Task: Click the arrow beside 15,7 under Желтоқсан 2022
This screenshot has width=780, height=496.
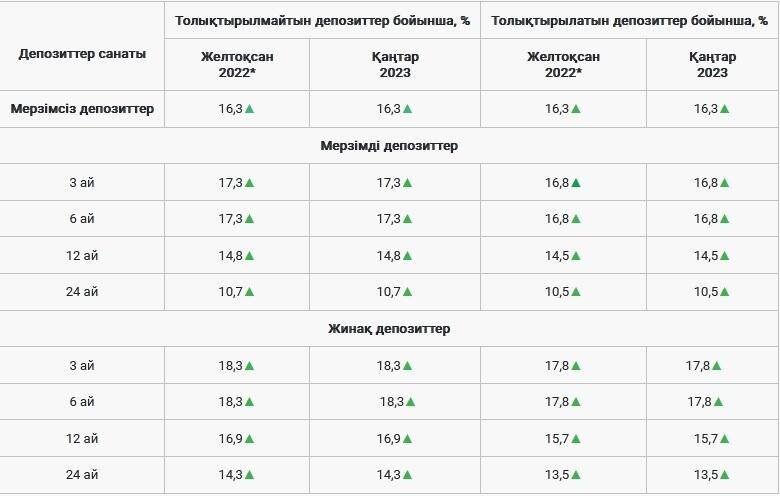Action: [x=576, y=438]
